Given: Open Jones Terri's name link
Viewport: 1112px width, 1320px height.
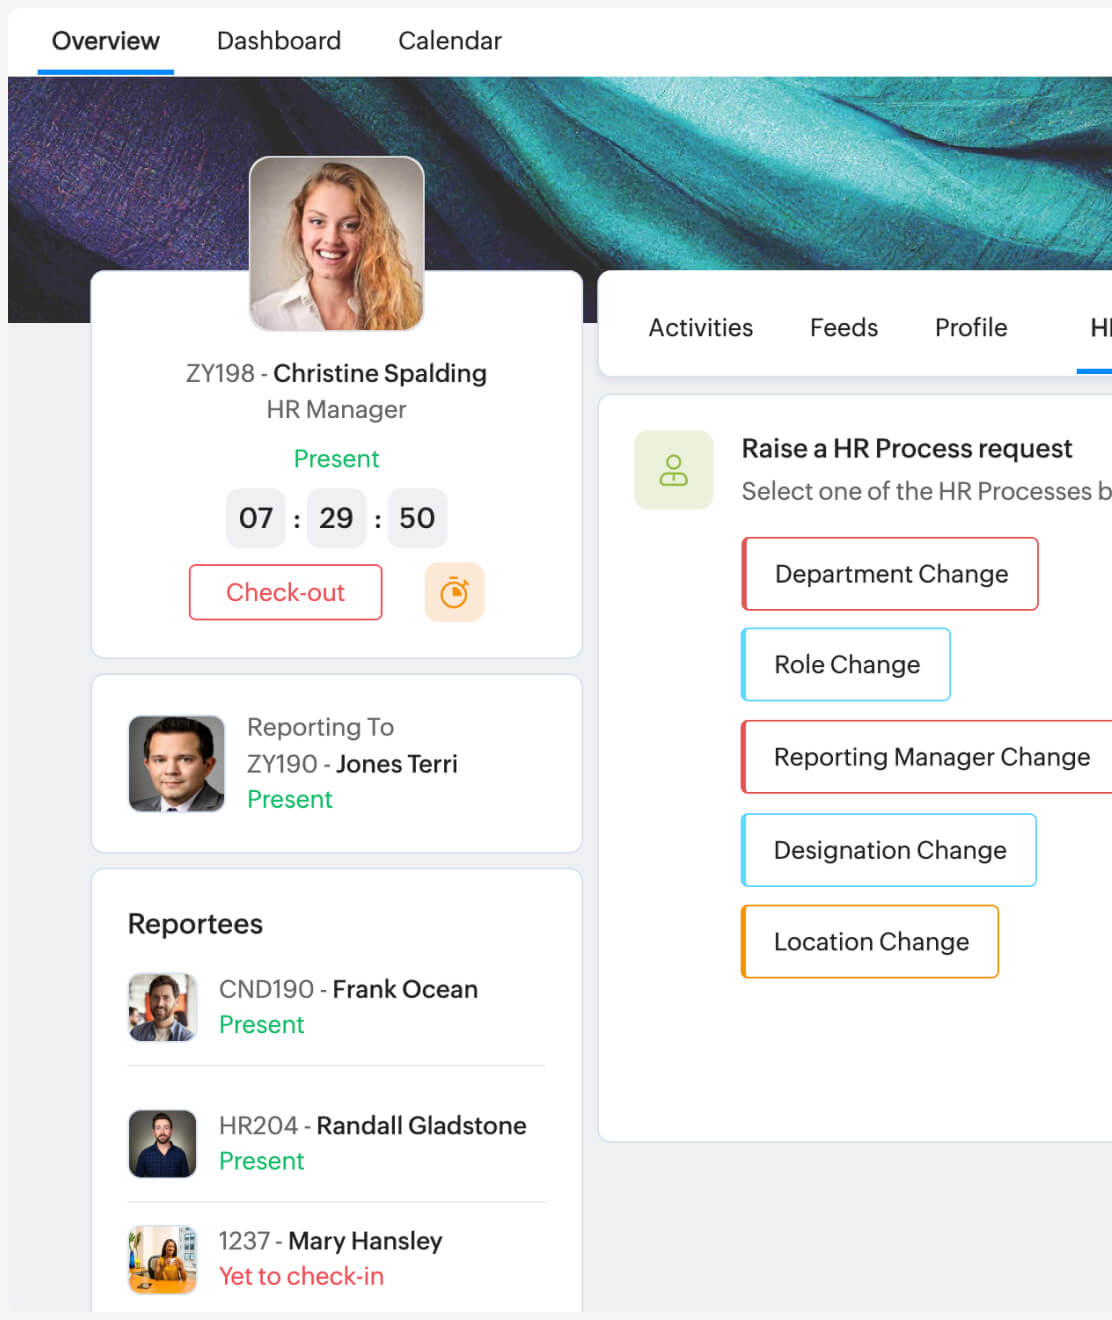Looking at the screenshot, I should click(x=396, y=764).
